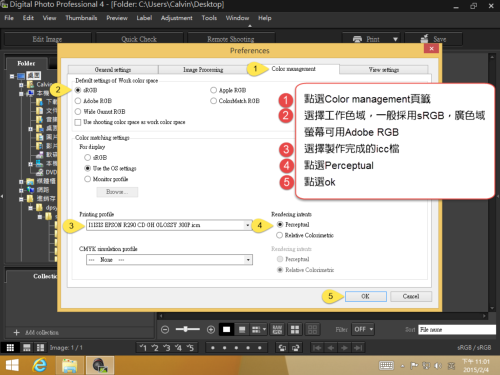Switch to thumbnail grid layout icon
This screenshot has height=375, width=500.
click(x=10, y=348)
